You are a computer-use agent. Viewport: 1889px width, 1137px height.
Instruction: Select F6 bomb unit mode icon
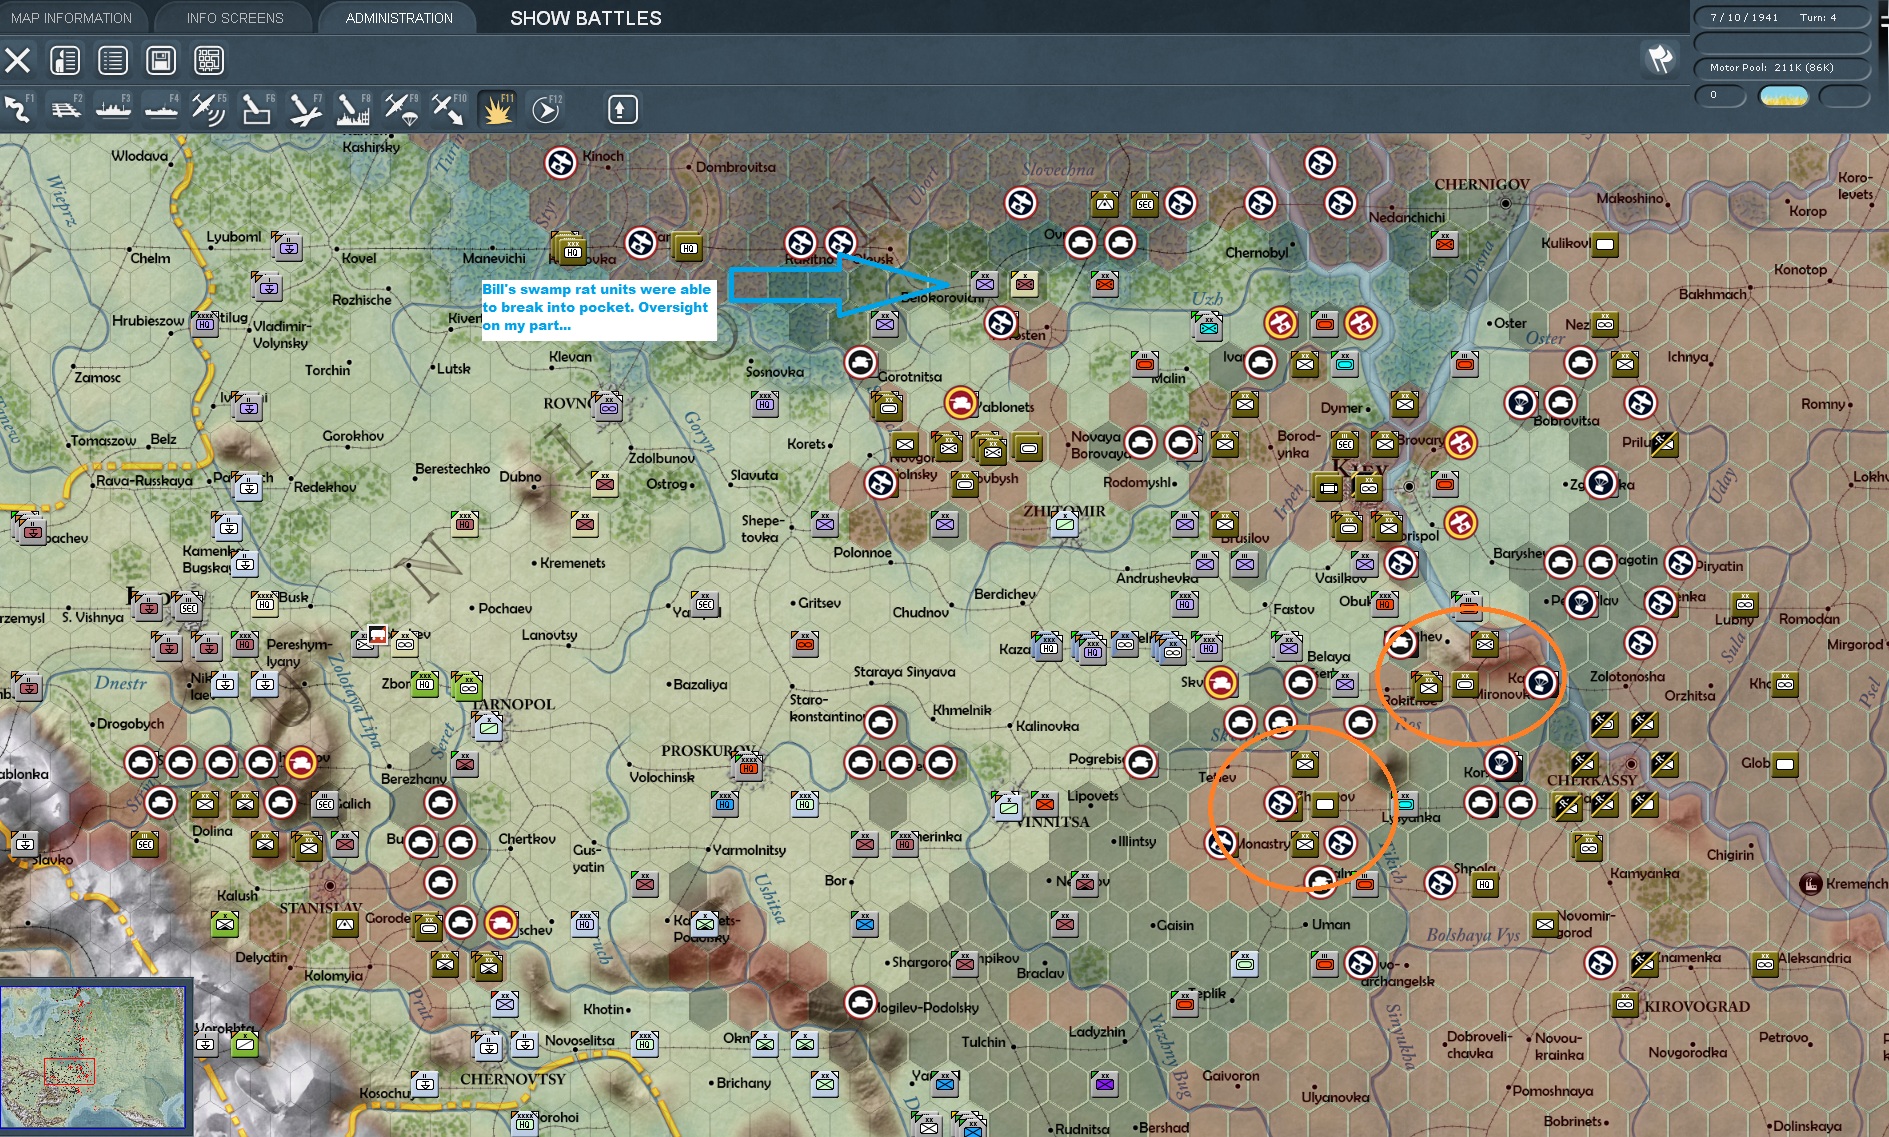[257, 109]
